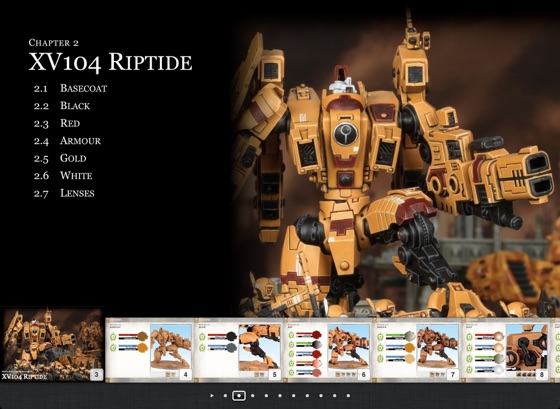This screenshot has width=560, height=409.
Task: Jump to the sixth chapter dot
Action: [293, 395]
